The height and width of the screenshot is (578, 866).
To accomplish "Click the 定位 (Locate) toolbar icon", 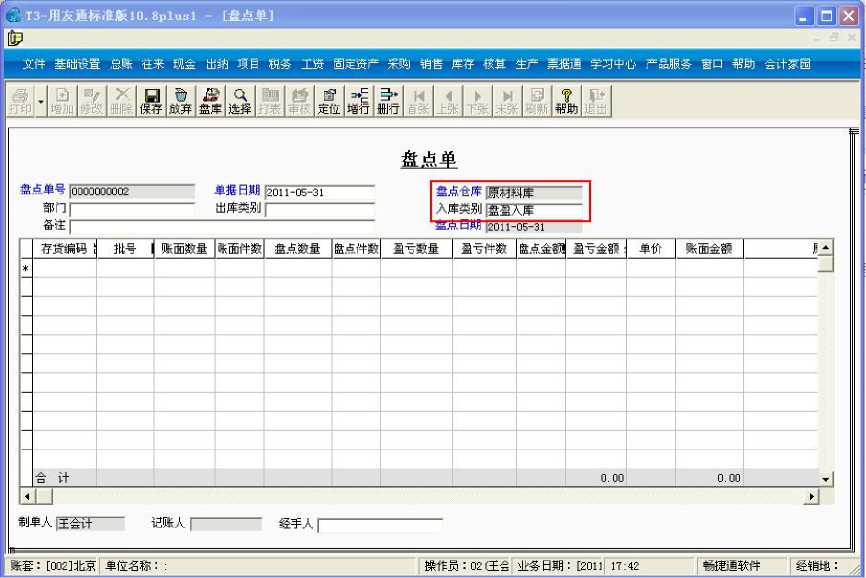I will click(329, 101).
